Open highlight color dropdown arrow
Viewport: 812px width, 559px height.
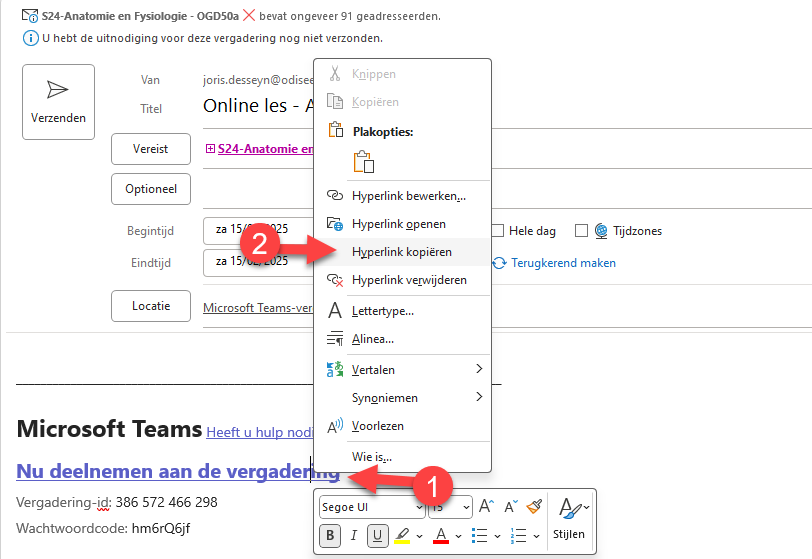point(419,536)
